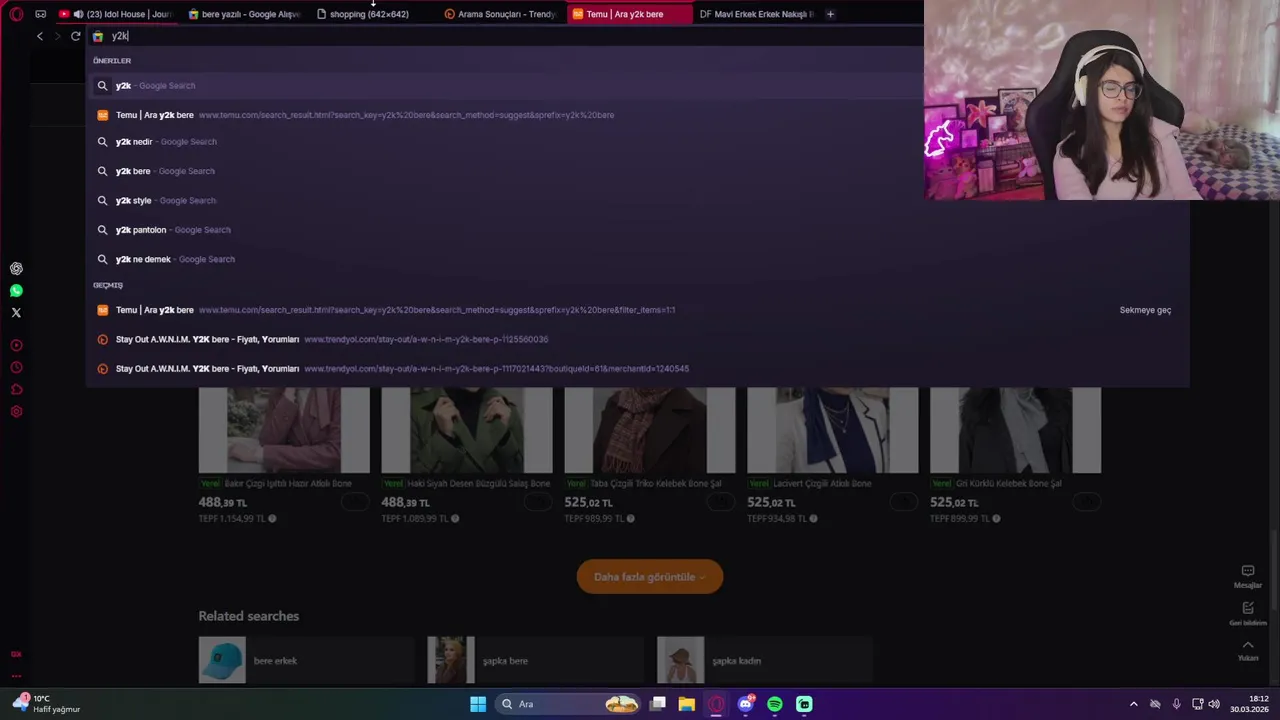Open Spotify from the taskbar
Image resolution: width=1280 pixels, height=720 pixels.
point(775,704)
